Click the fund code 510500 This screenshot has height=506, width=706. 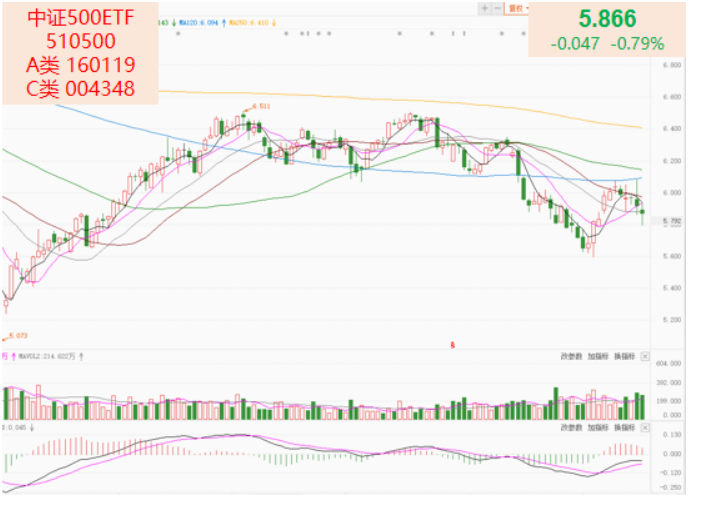click(x=81, y=41)
